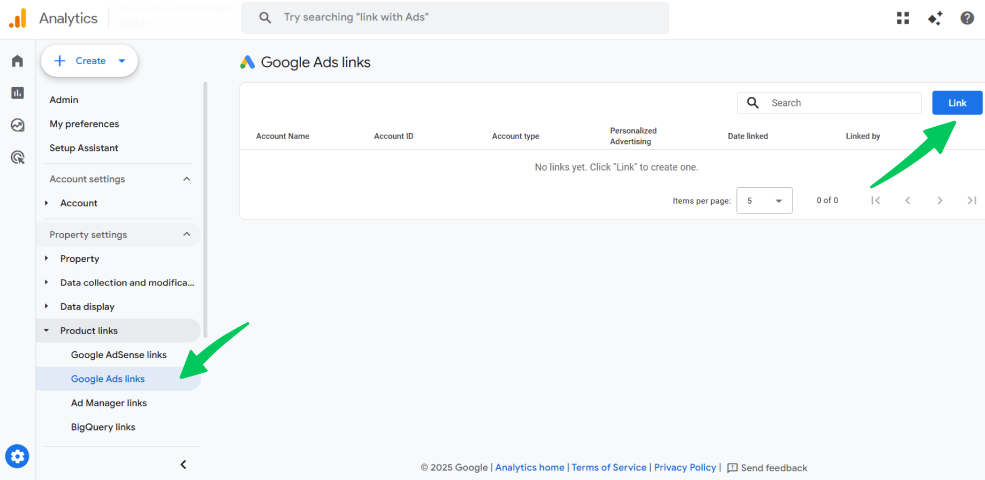Go to first page pagination icon
Screen dimensions: 985x480
876,200
